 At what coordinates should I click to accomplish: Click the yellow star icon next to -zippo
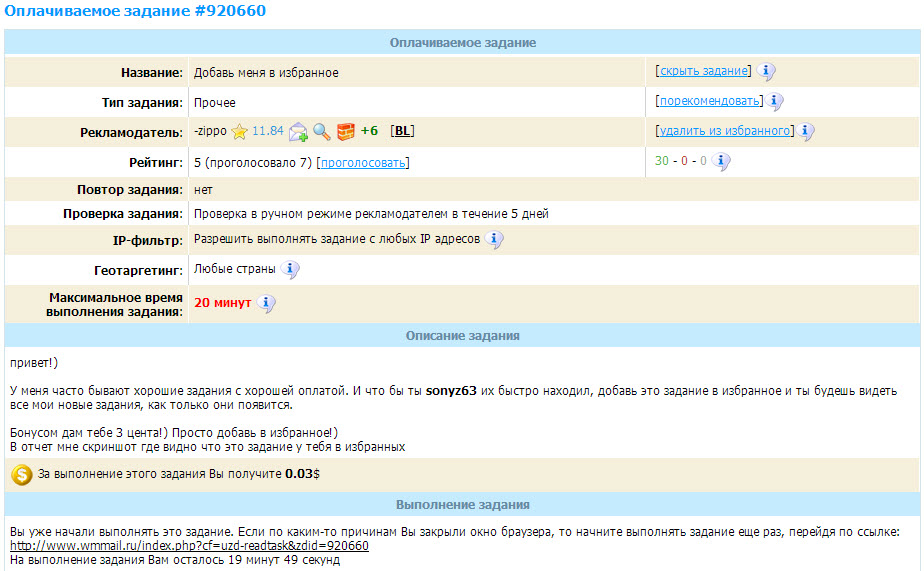click(239, 131)
